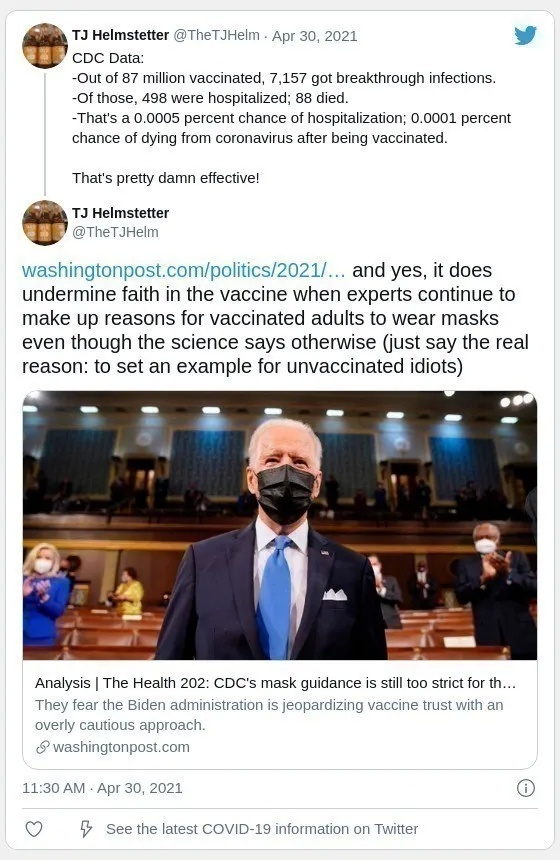Open the Apr 30, 2021 date in parent tweet
The width and height of the screenshot is (560, 860).
click(314, 36)
